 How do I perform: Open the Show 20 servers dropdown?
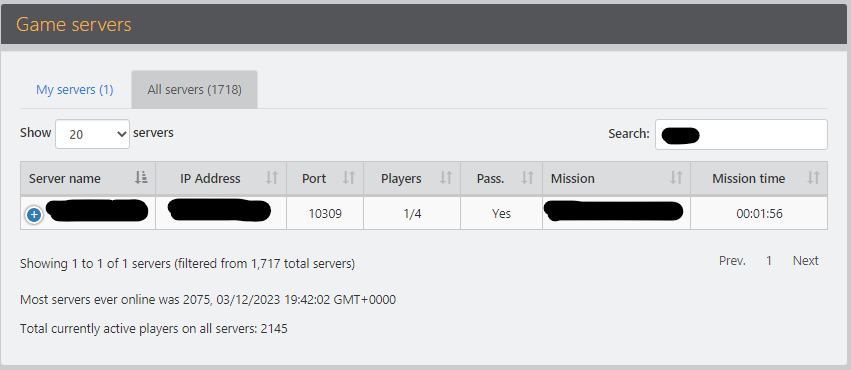(92, 134)
